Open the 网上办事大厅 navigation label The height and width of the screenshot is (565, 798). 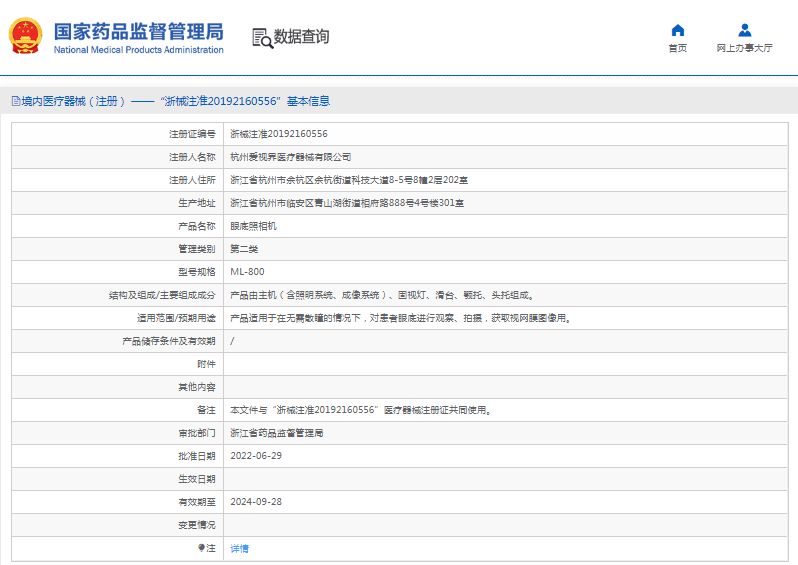coord(744,48)
